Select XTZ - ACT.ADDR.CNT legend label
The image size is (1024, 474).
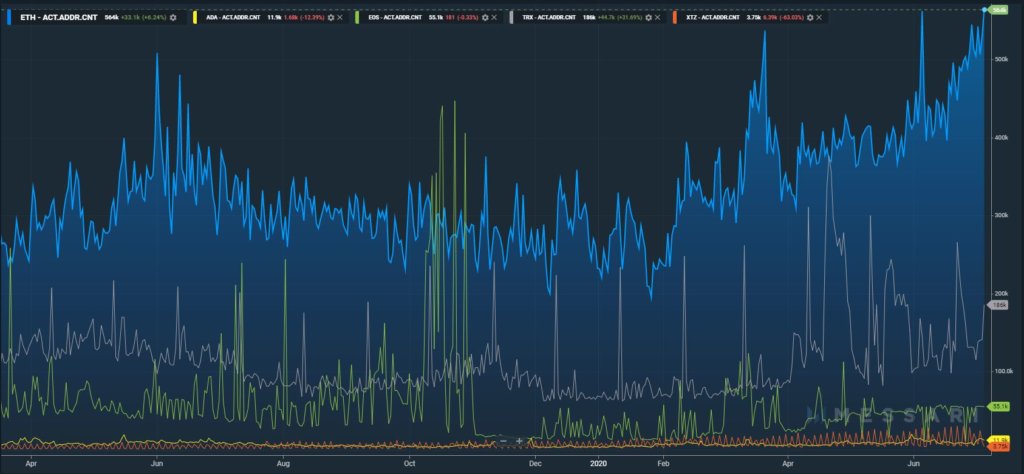click(x=712, y=18)
